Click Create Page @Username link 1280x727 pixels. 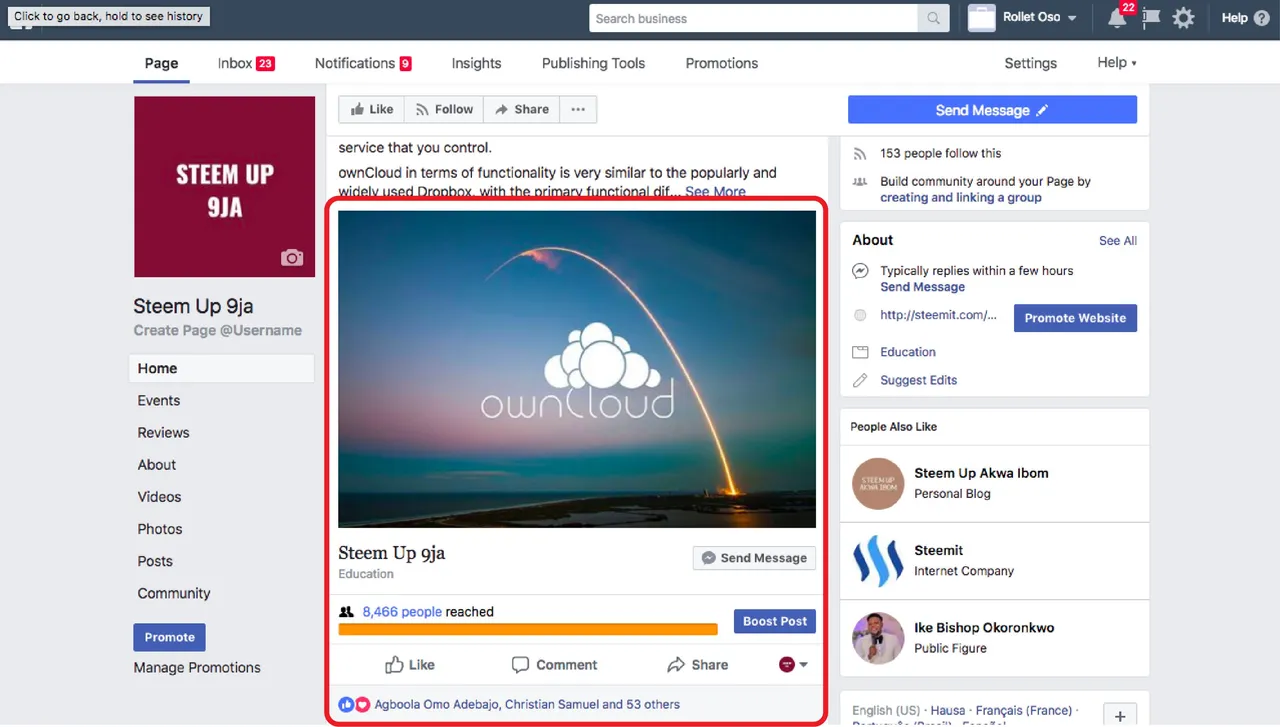(x=218, y=330)
